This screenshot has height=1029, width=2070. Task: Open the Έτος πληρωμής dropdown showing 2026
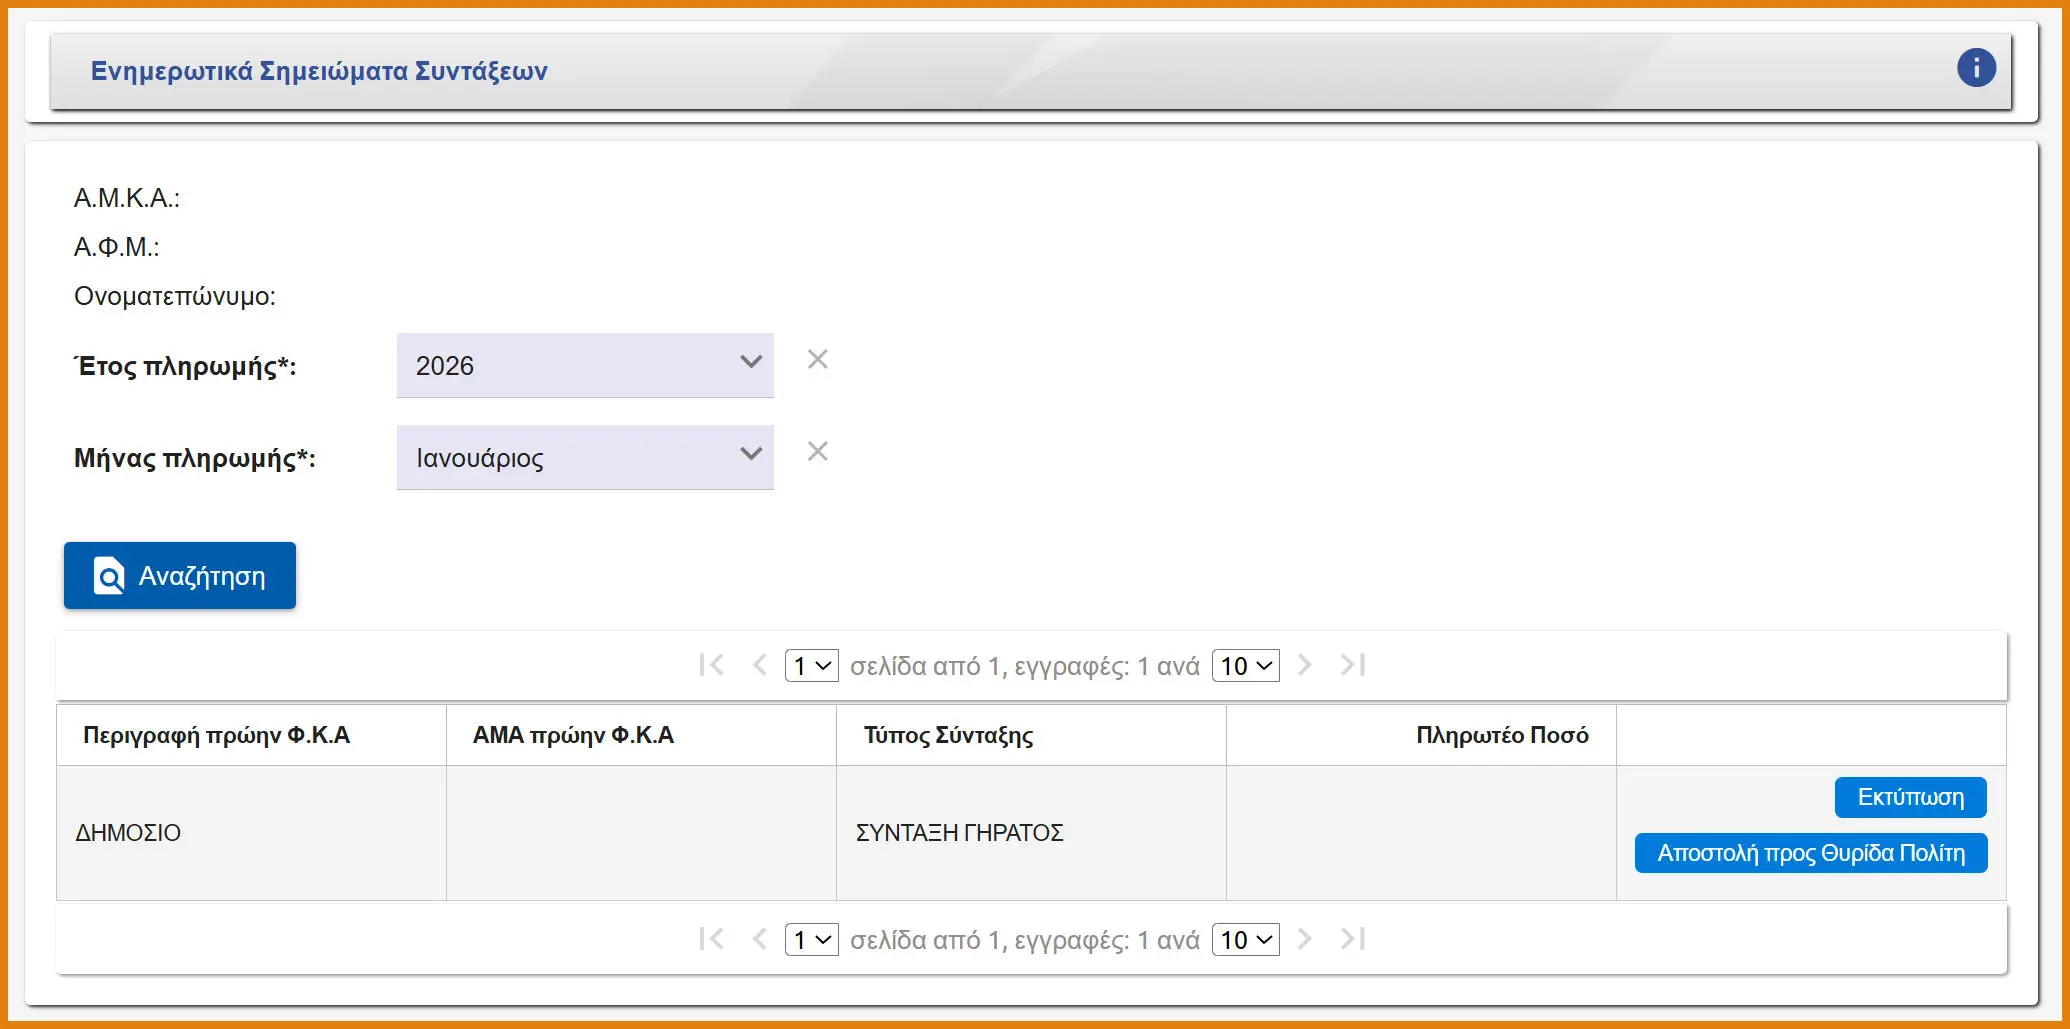[x=585, y=365]
